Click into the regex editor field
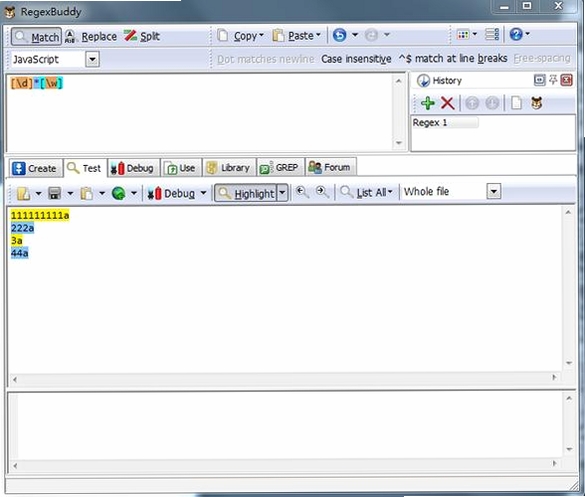 click(200, 112)
